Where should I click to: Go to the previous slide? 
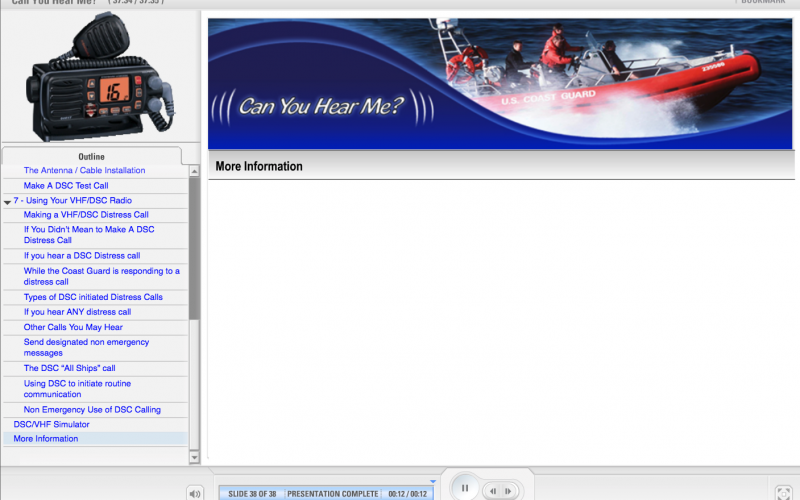click(493, 491)
